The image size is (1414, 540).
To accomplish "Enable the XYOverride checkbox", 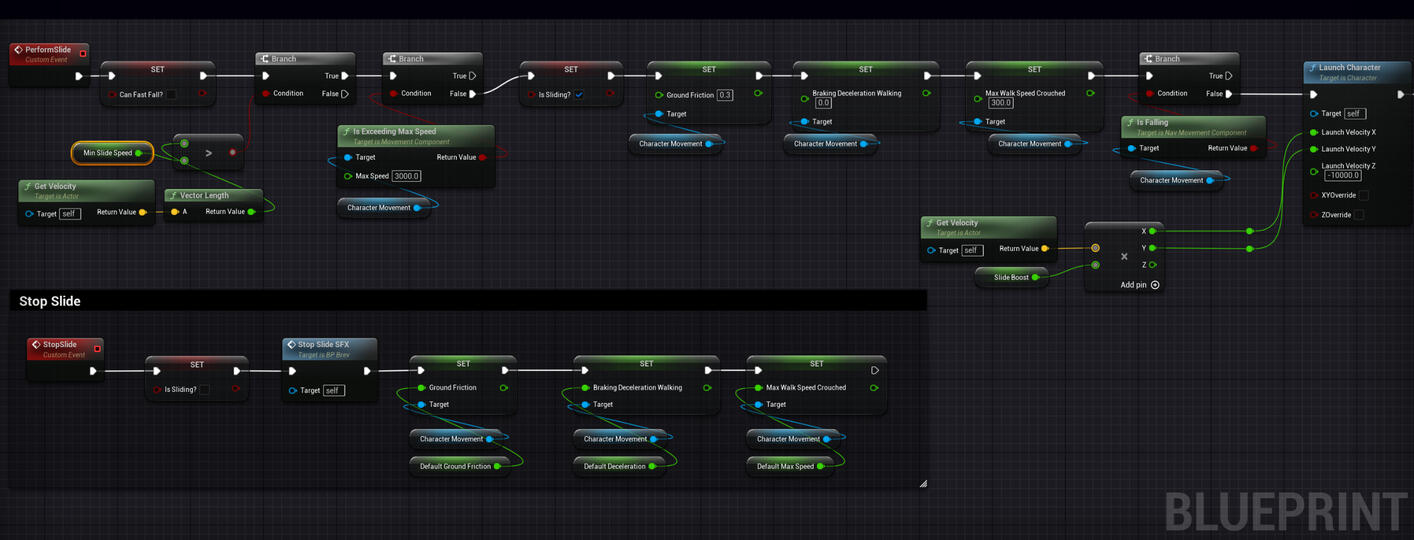I will click(x=1363, y=196).
